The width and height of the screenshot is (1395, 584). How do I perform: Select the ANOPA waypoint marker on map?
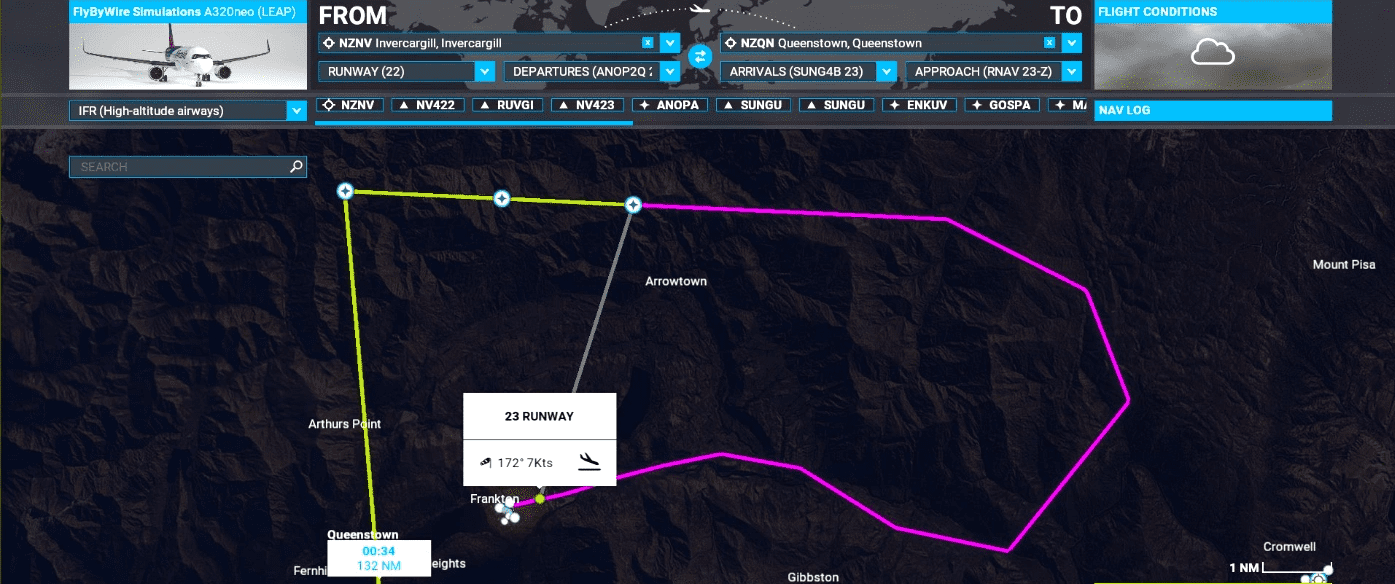pyautogui.click(x=633, y=205)
